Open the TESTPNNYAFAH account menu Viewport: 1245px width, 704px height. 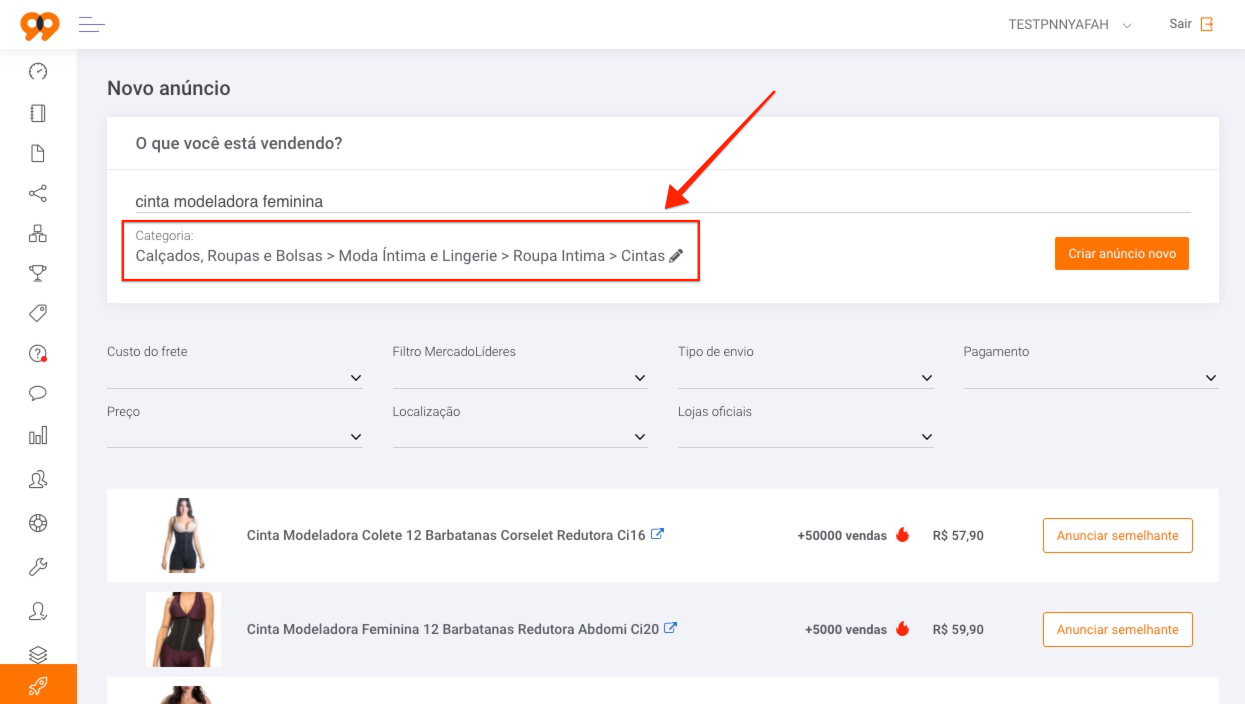[x=1070, y=25]
